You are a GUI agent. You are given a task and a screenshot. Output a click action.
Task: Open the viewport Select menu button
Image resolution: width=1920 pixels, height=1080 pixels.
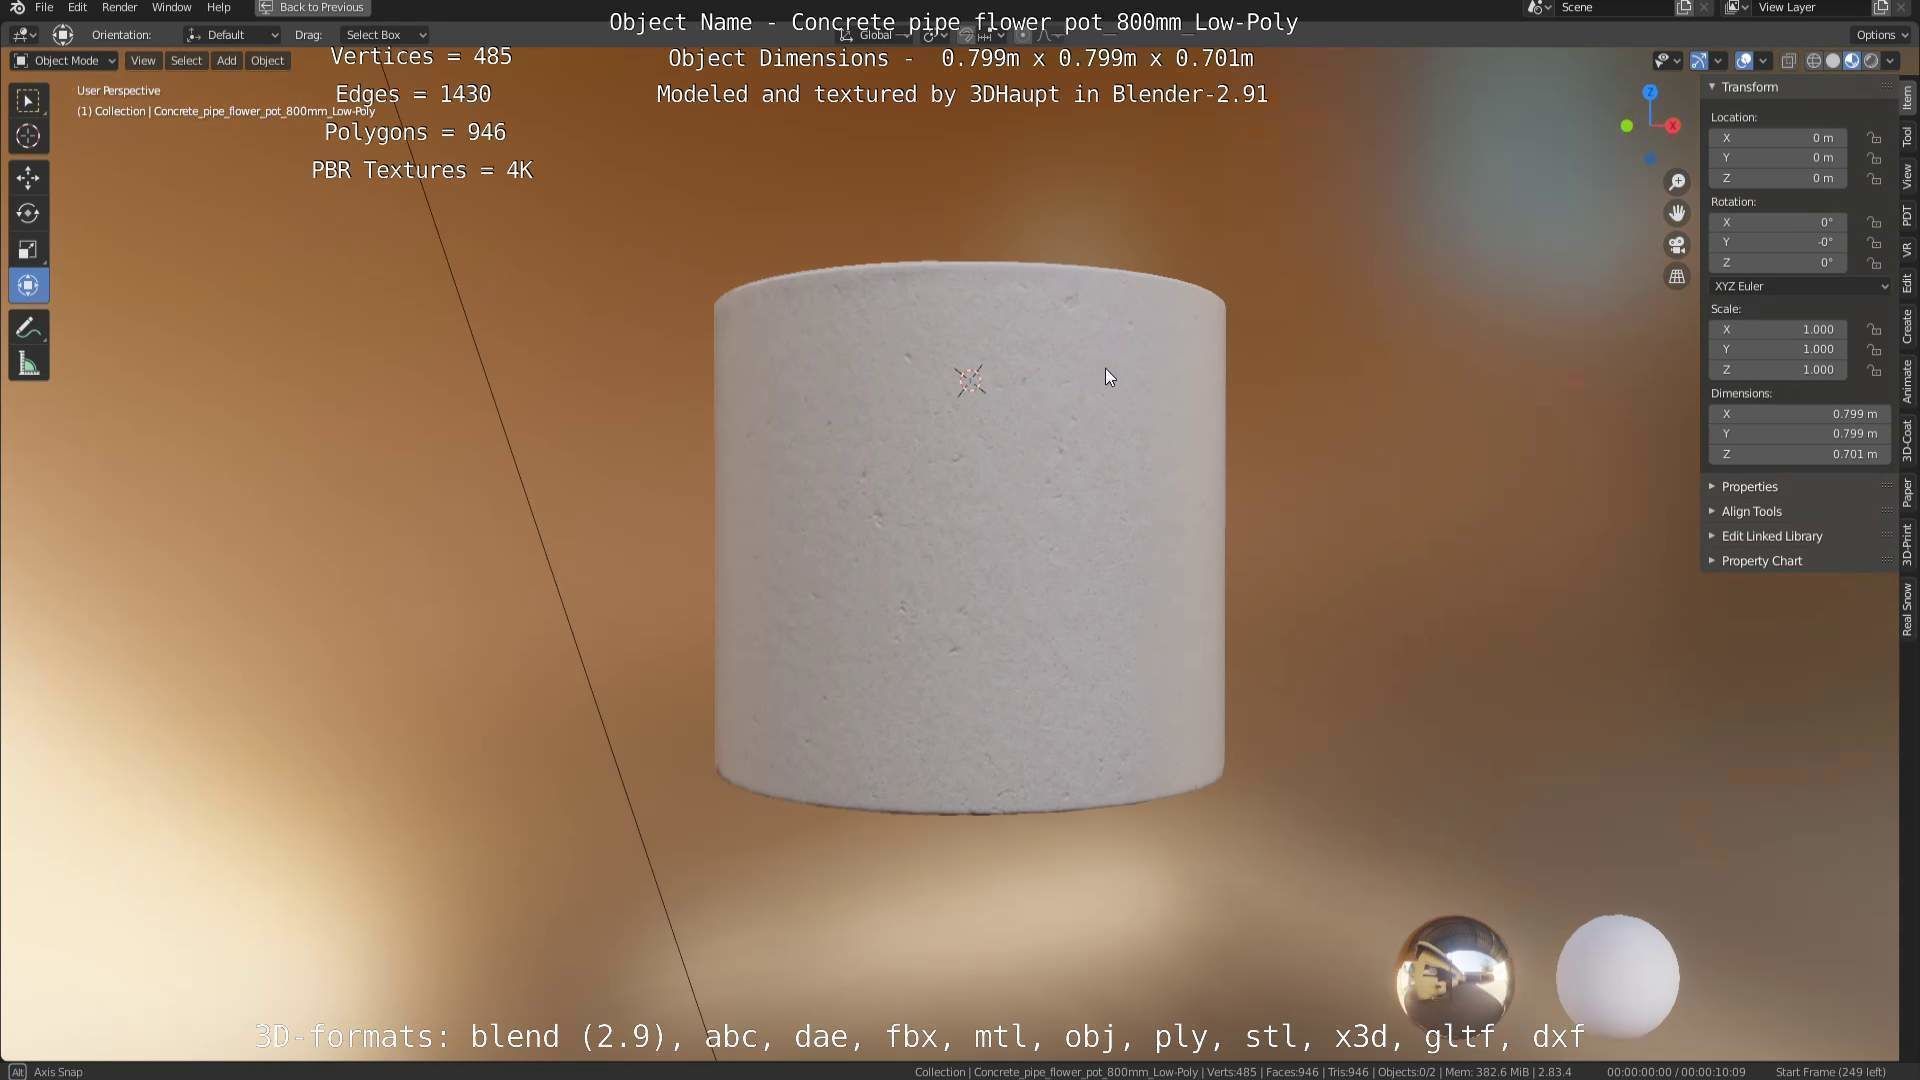point(186,61)
